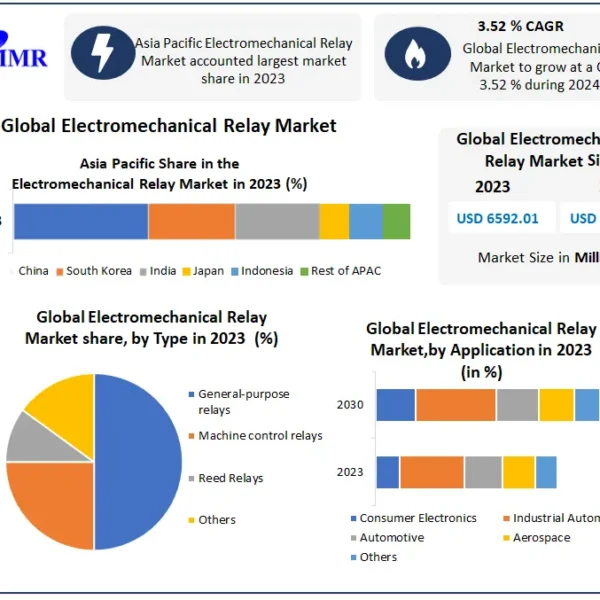Select the blue China segment of Asia Pacific bar
600x600 pixels.
(81, 222)
